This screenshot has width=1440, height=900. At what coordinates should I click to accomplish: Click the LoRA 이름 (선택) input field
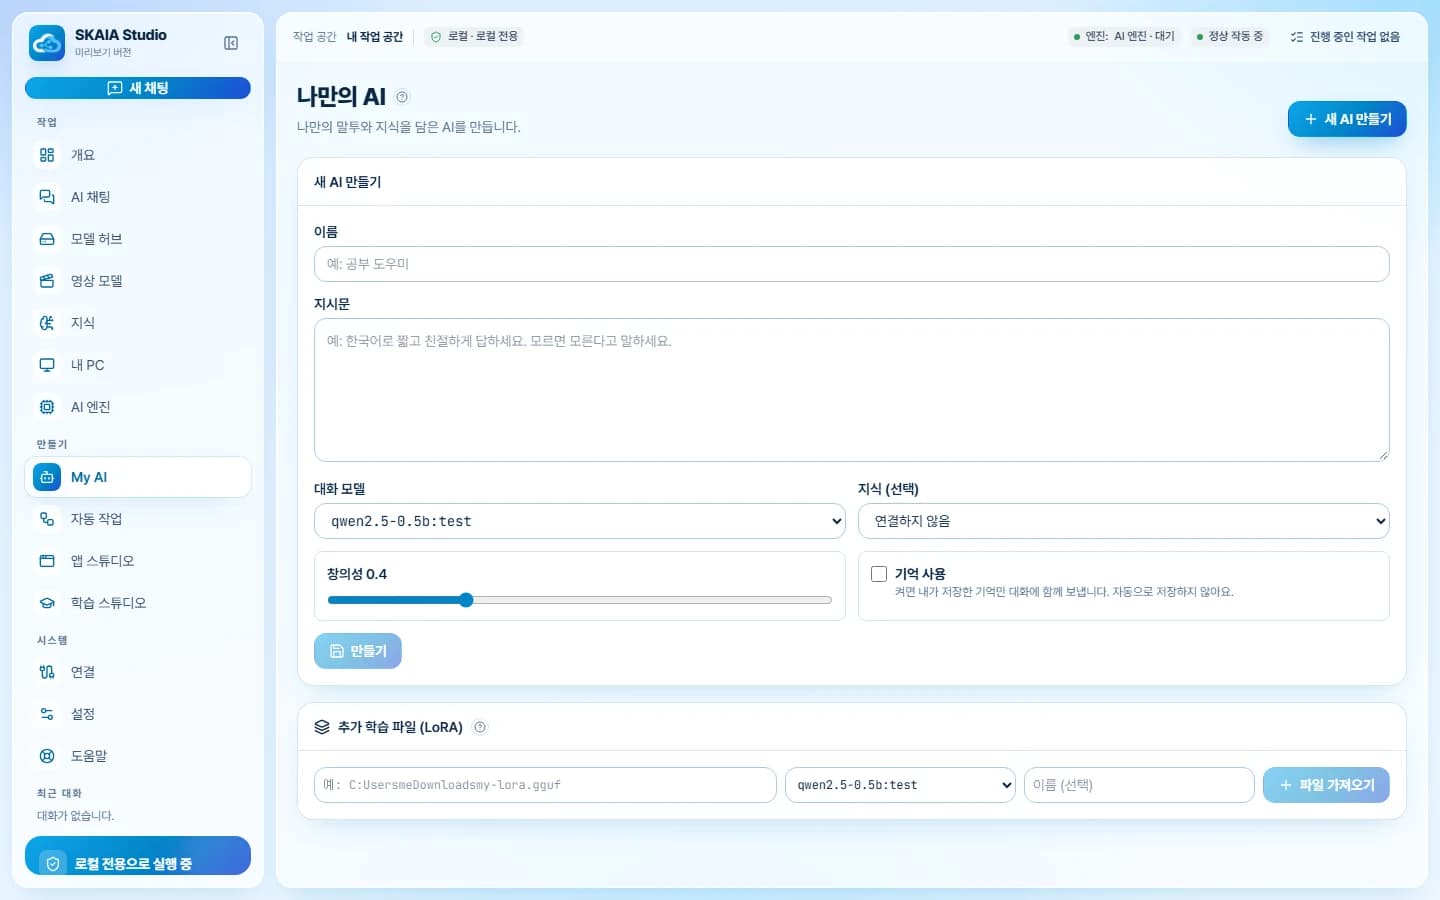tap(1139, 785)
